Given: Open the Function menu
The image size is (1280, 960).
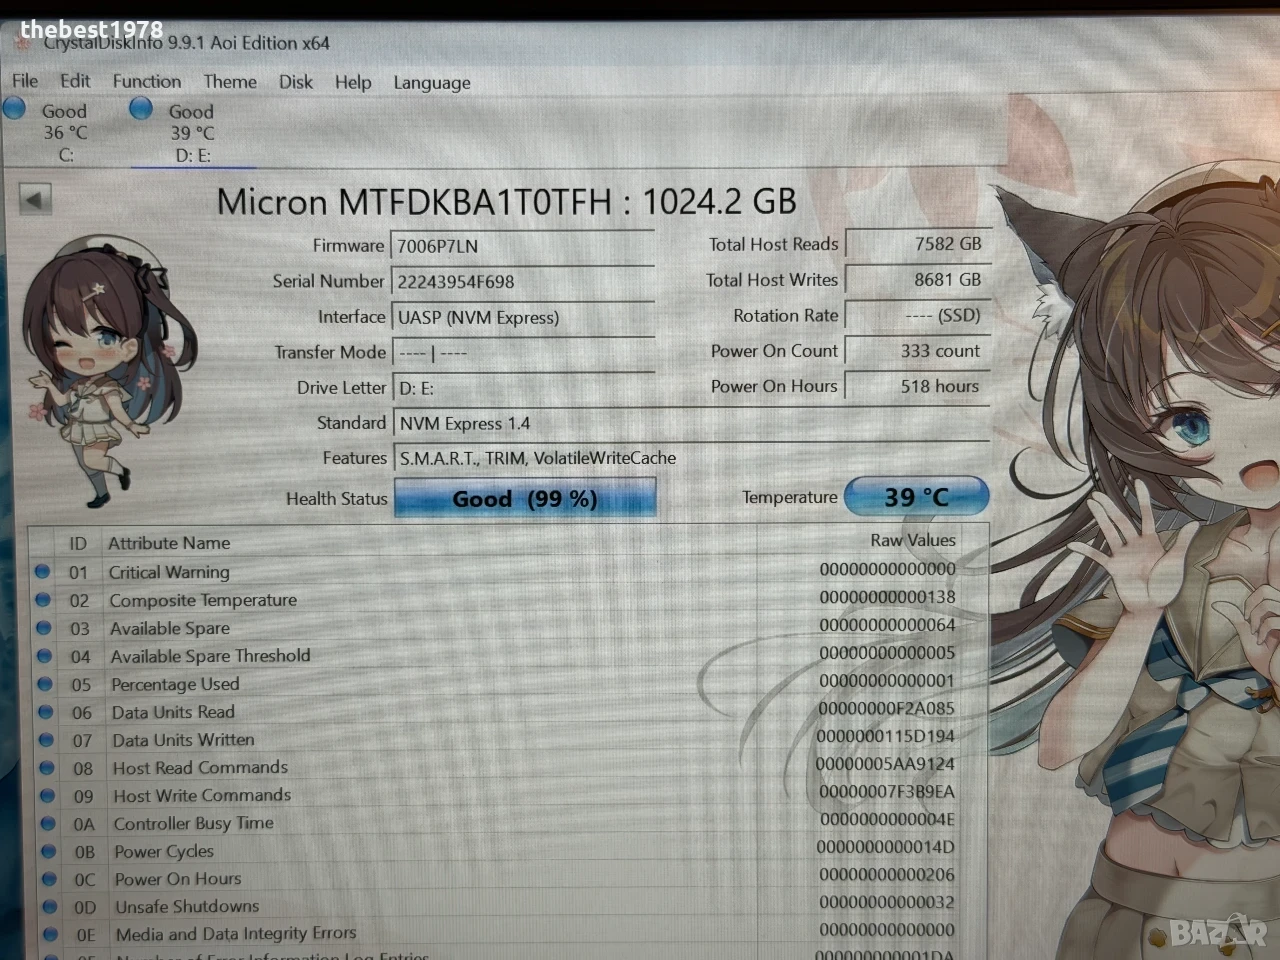Looking at the screenshot, I should 147,81.
